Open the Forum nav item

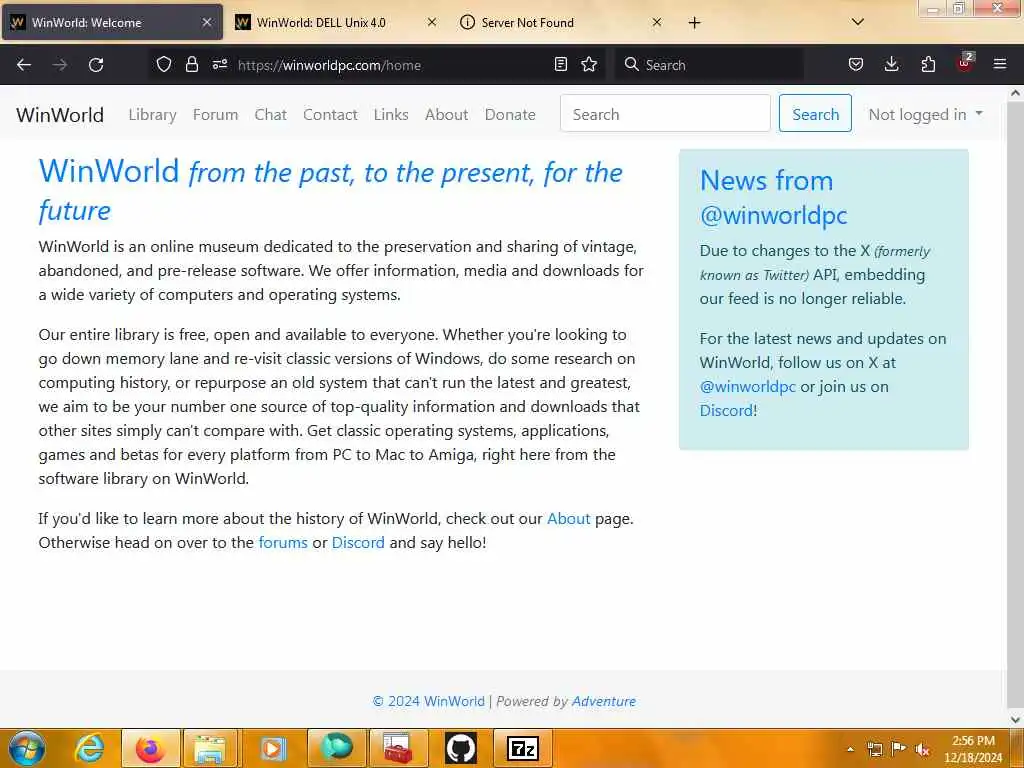[216, 115]
